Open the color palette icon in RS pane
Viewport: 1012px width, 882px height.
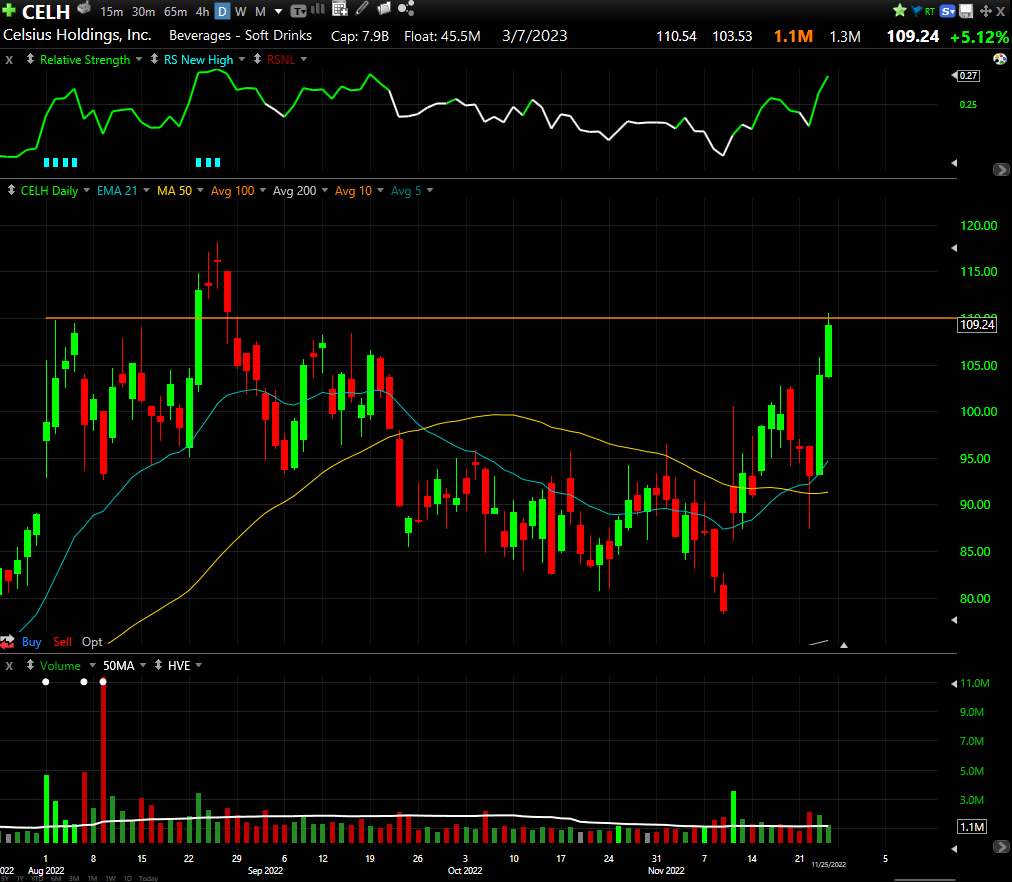tap(1000, 59)
